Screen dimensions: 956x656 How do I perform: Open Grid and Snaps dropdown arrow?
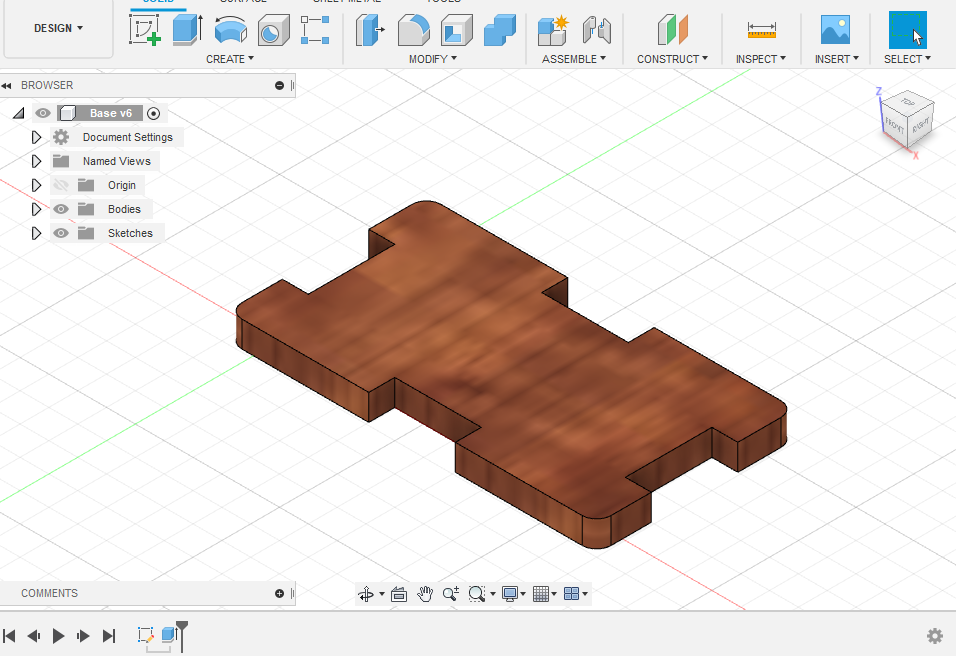(x=554, y=594)
